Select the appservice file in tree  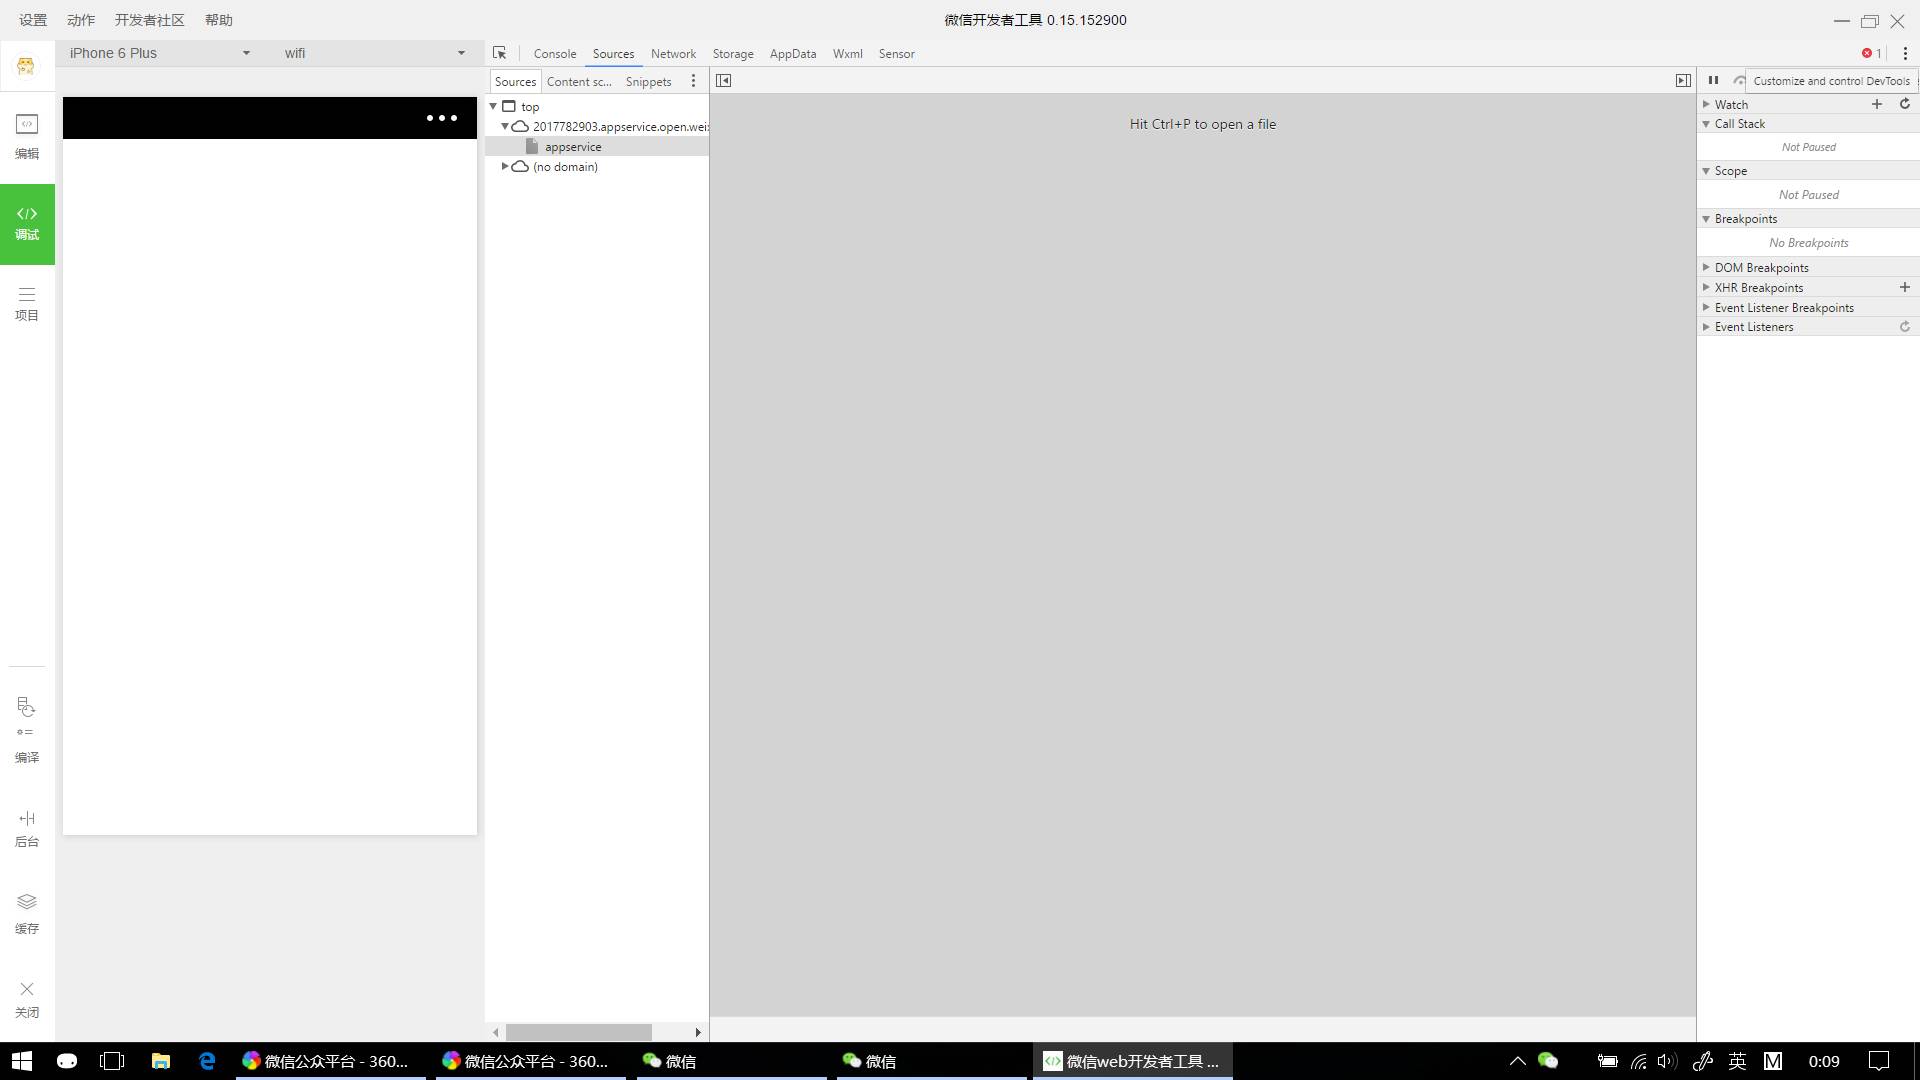coord(573,147)
